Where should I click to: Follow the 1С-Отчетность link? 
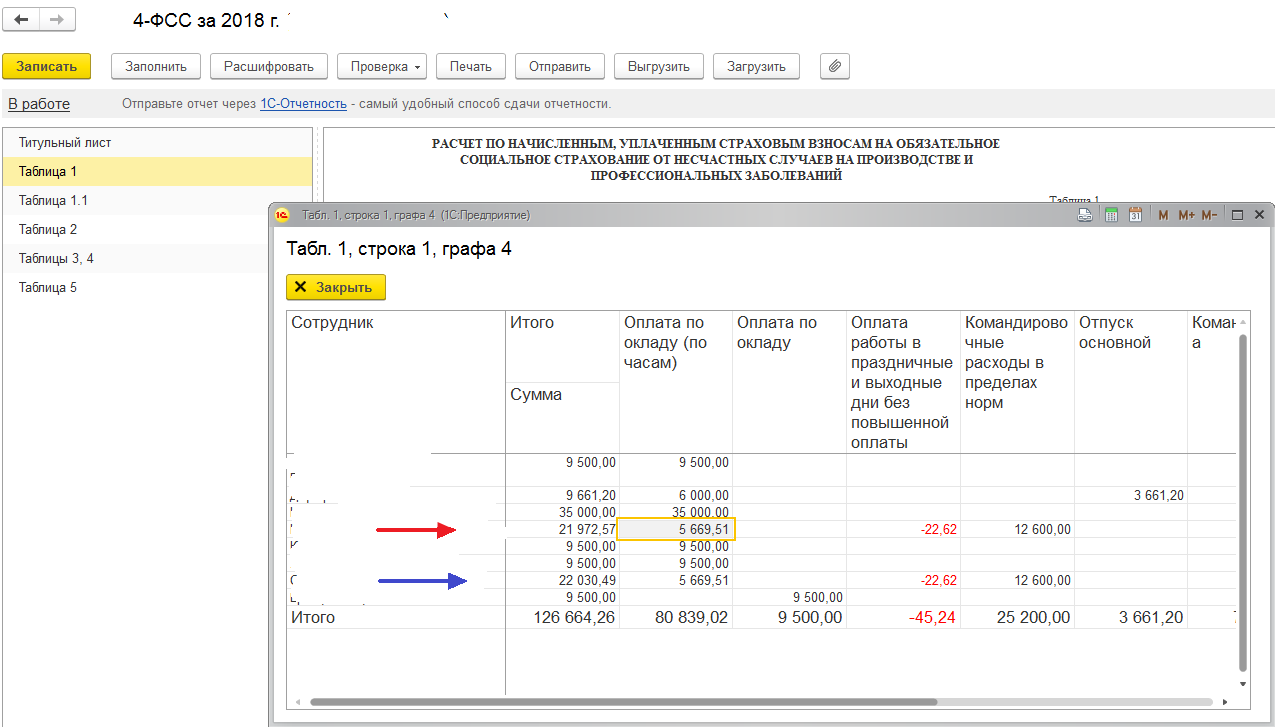303,104
